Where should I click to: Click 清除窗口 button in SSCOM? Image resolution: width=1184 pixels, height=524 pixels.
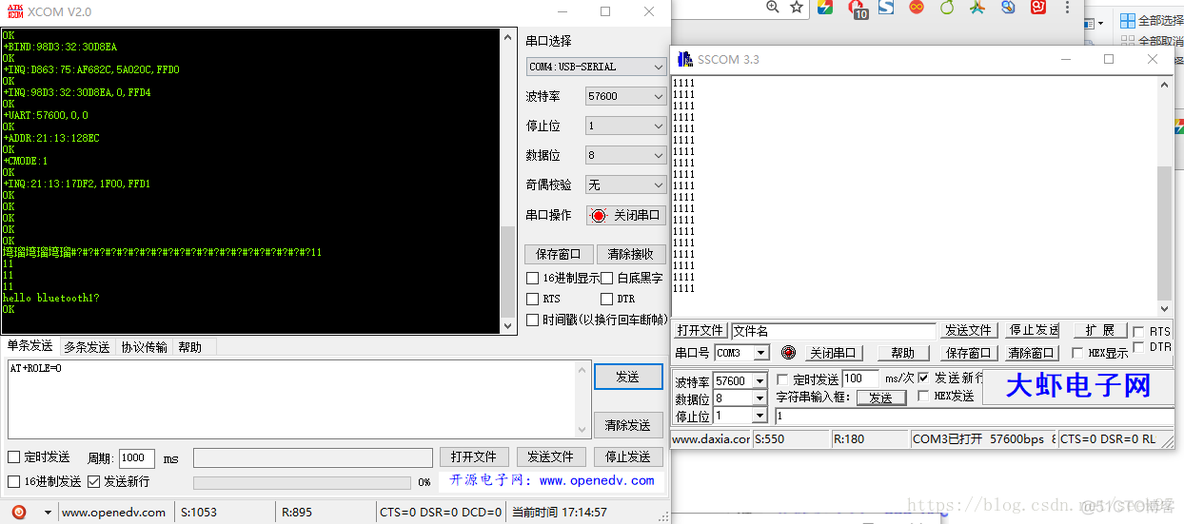pyautogui.click(x=1031, y=353)
